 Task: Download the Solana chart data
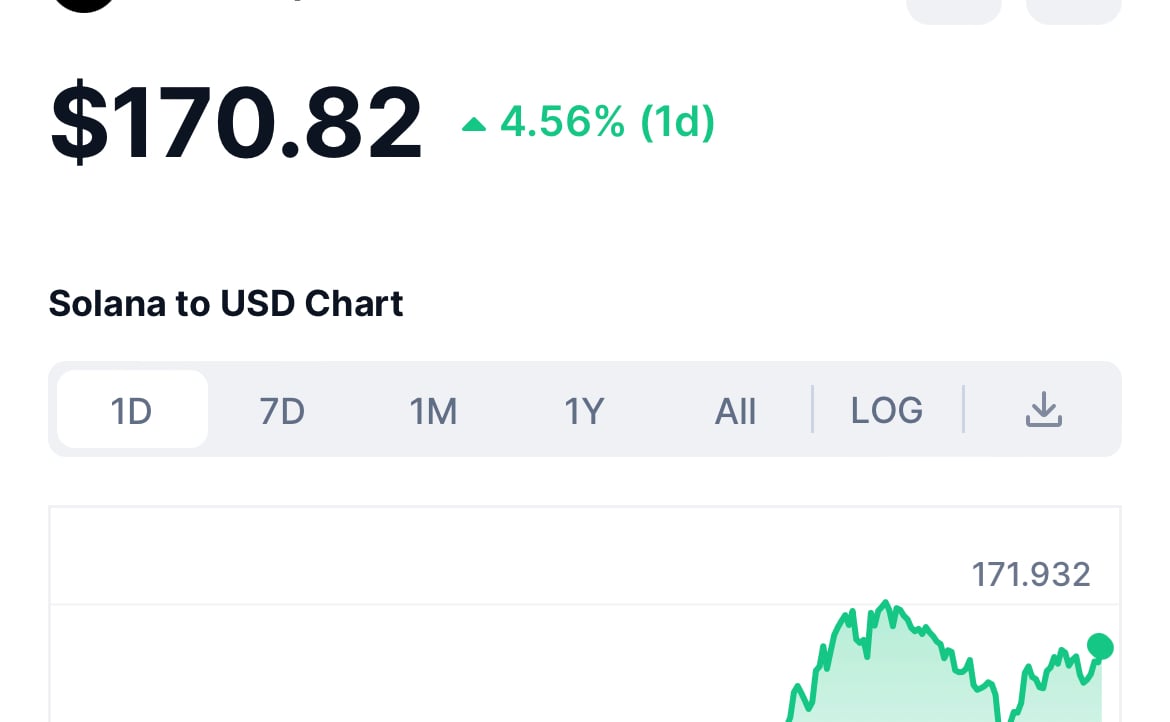(x=1044, y=410)
